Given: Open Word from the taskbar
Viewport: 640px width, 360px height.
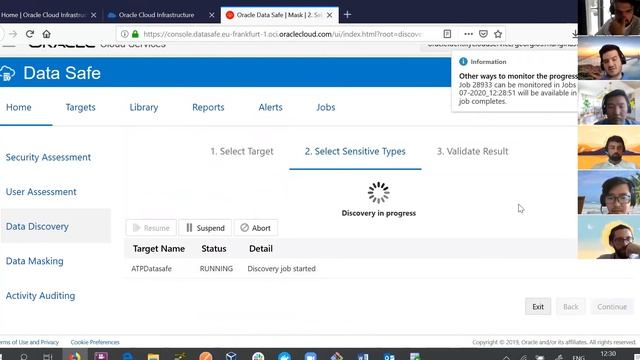Looking at the screenshot, I should [362, 357].
